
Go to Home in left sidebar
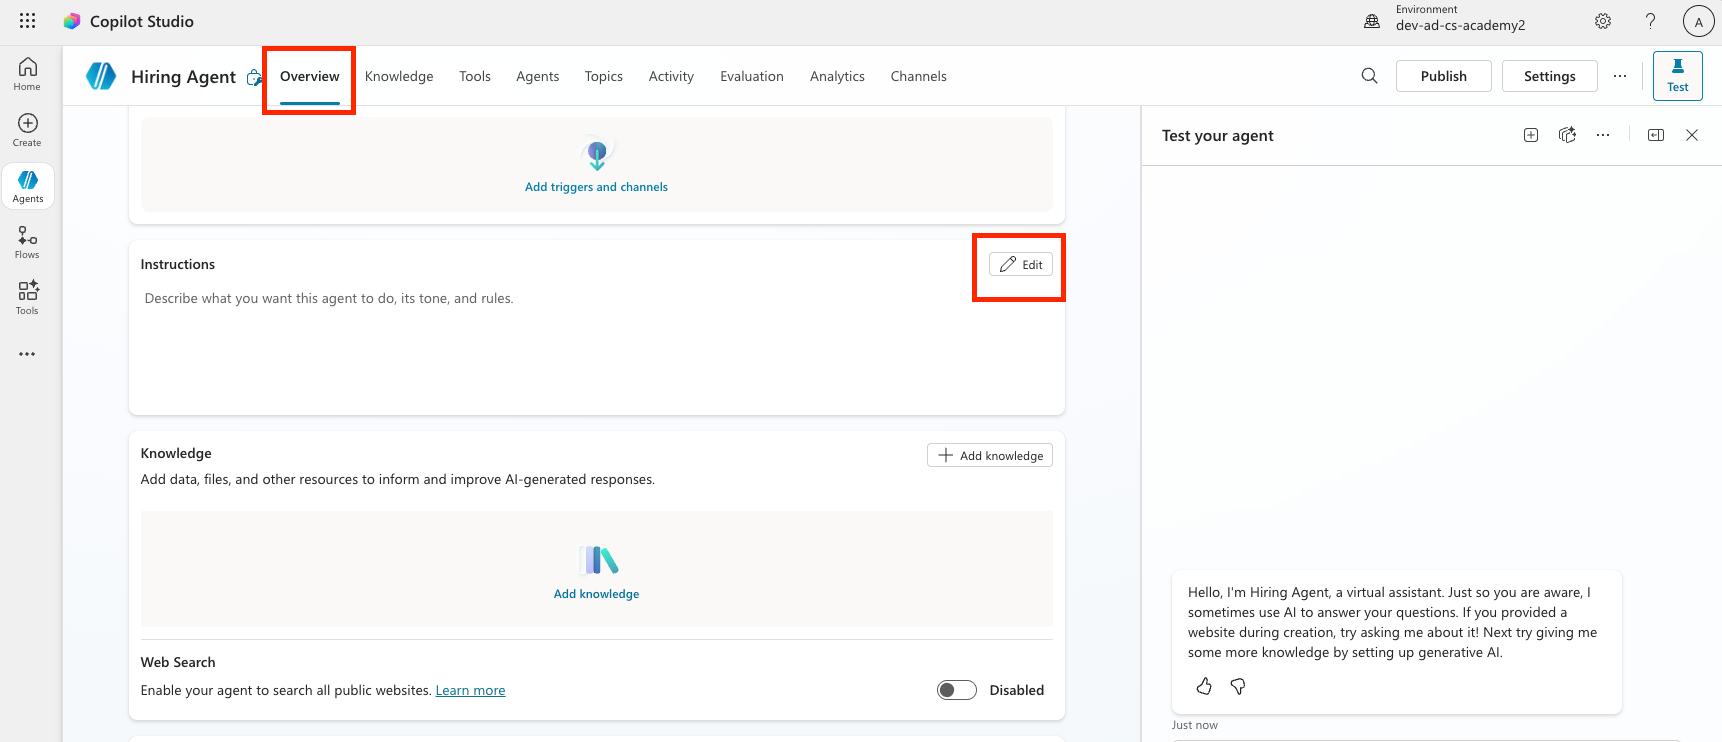(27, 74)
